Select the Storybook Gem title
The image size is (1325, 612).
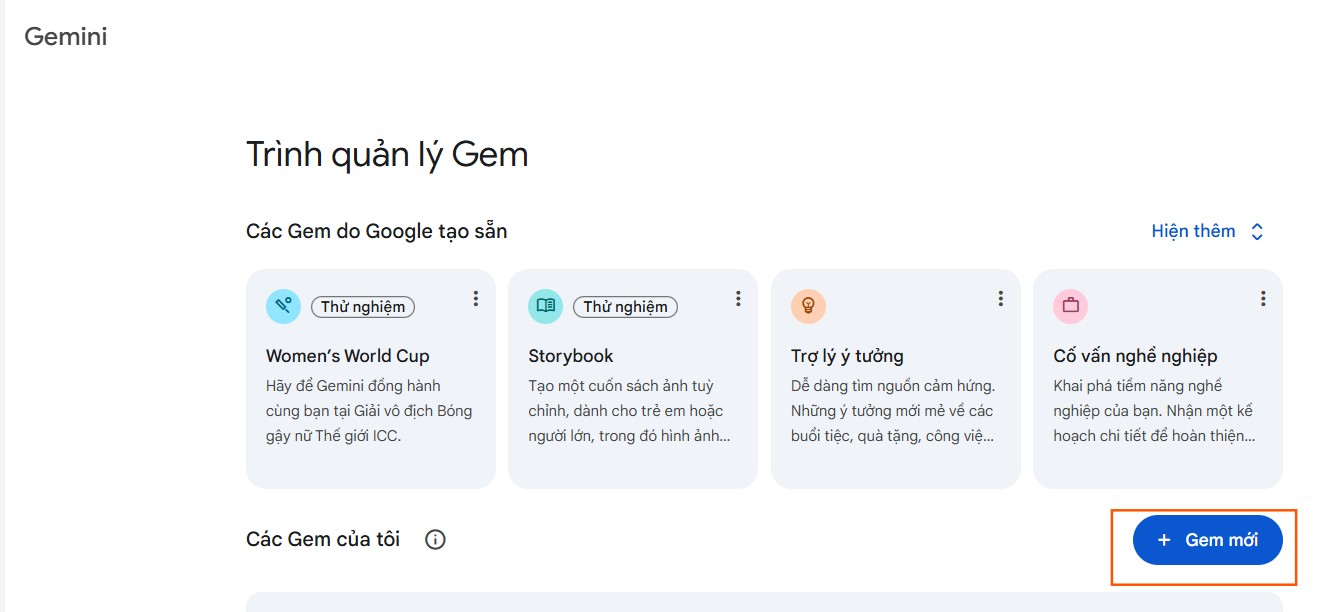pyautogui.click(x=570, y=356)
